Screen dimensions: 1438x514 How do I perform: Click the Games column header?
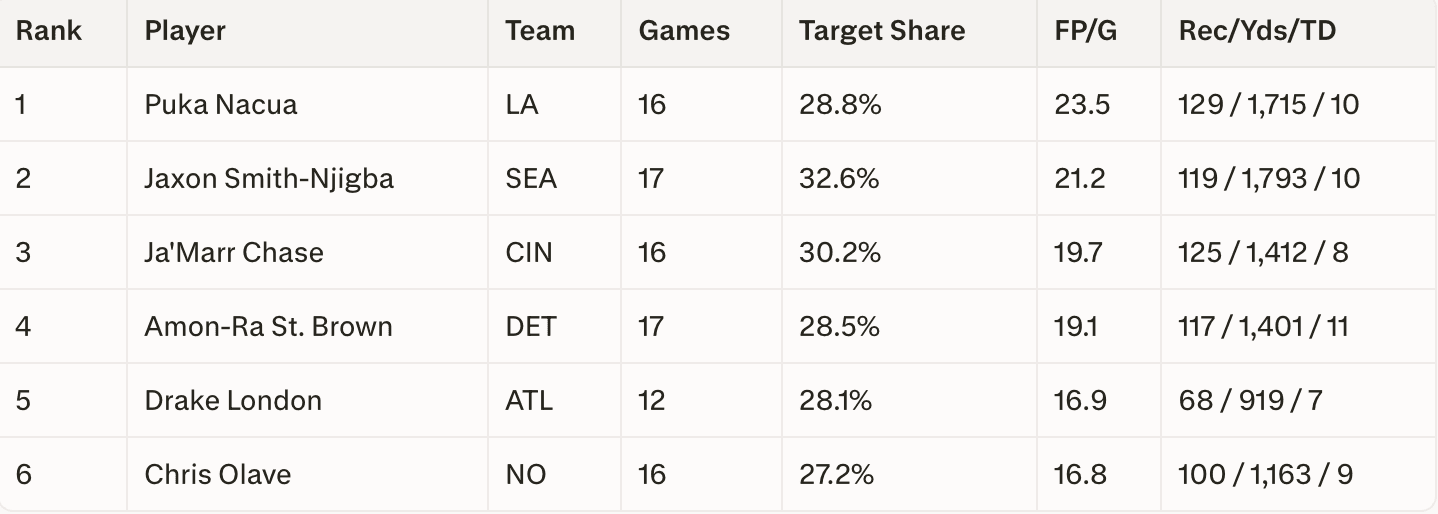tap(684, 31)
